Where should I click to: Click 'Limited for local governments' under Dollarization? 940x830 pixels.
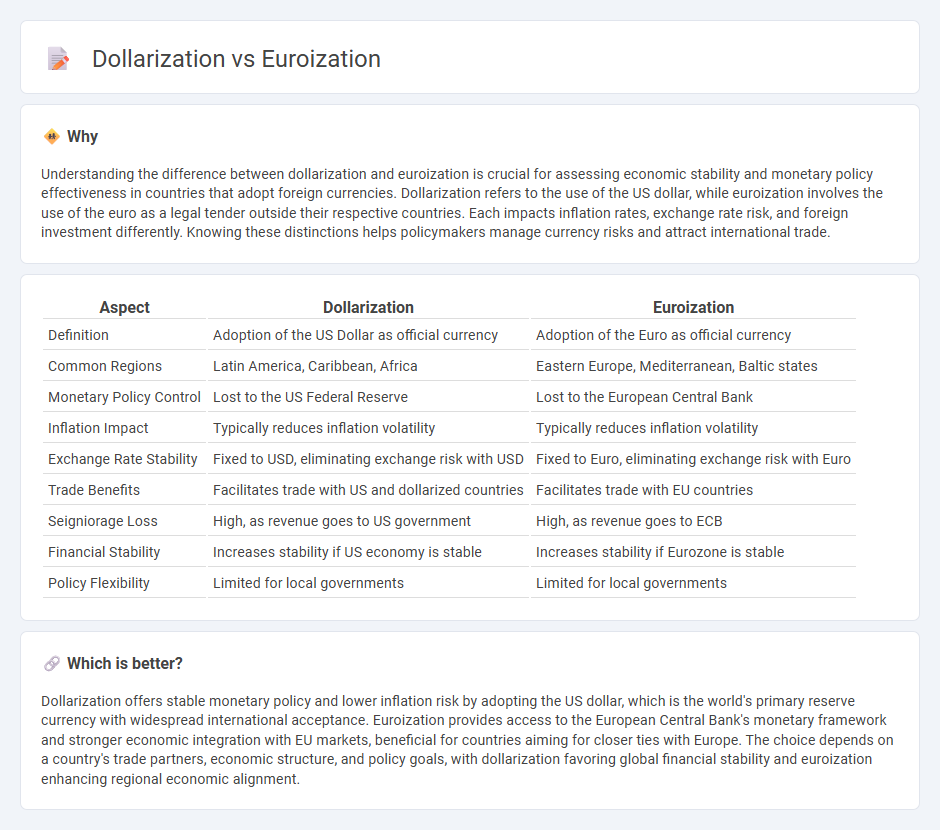tap(308, 583)
